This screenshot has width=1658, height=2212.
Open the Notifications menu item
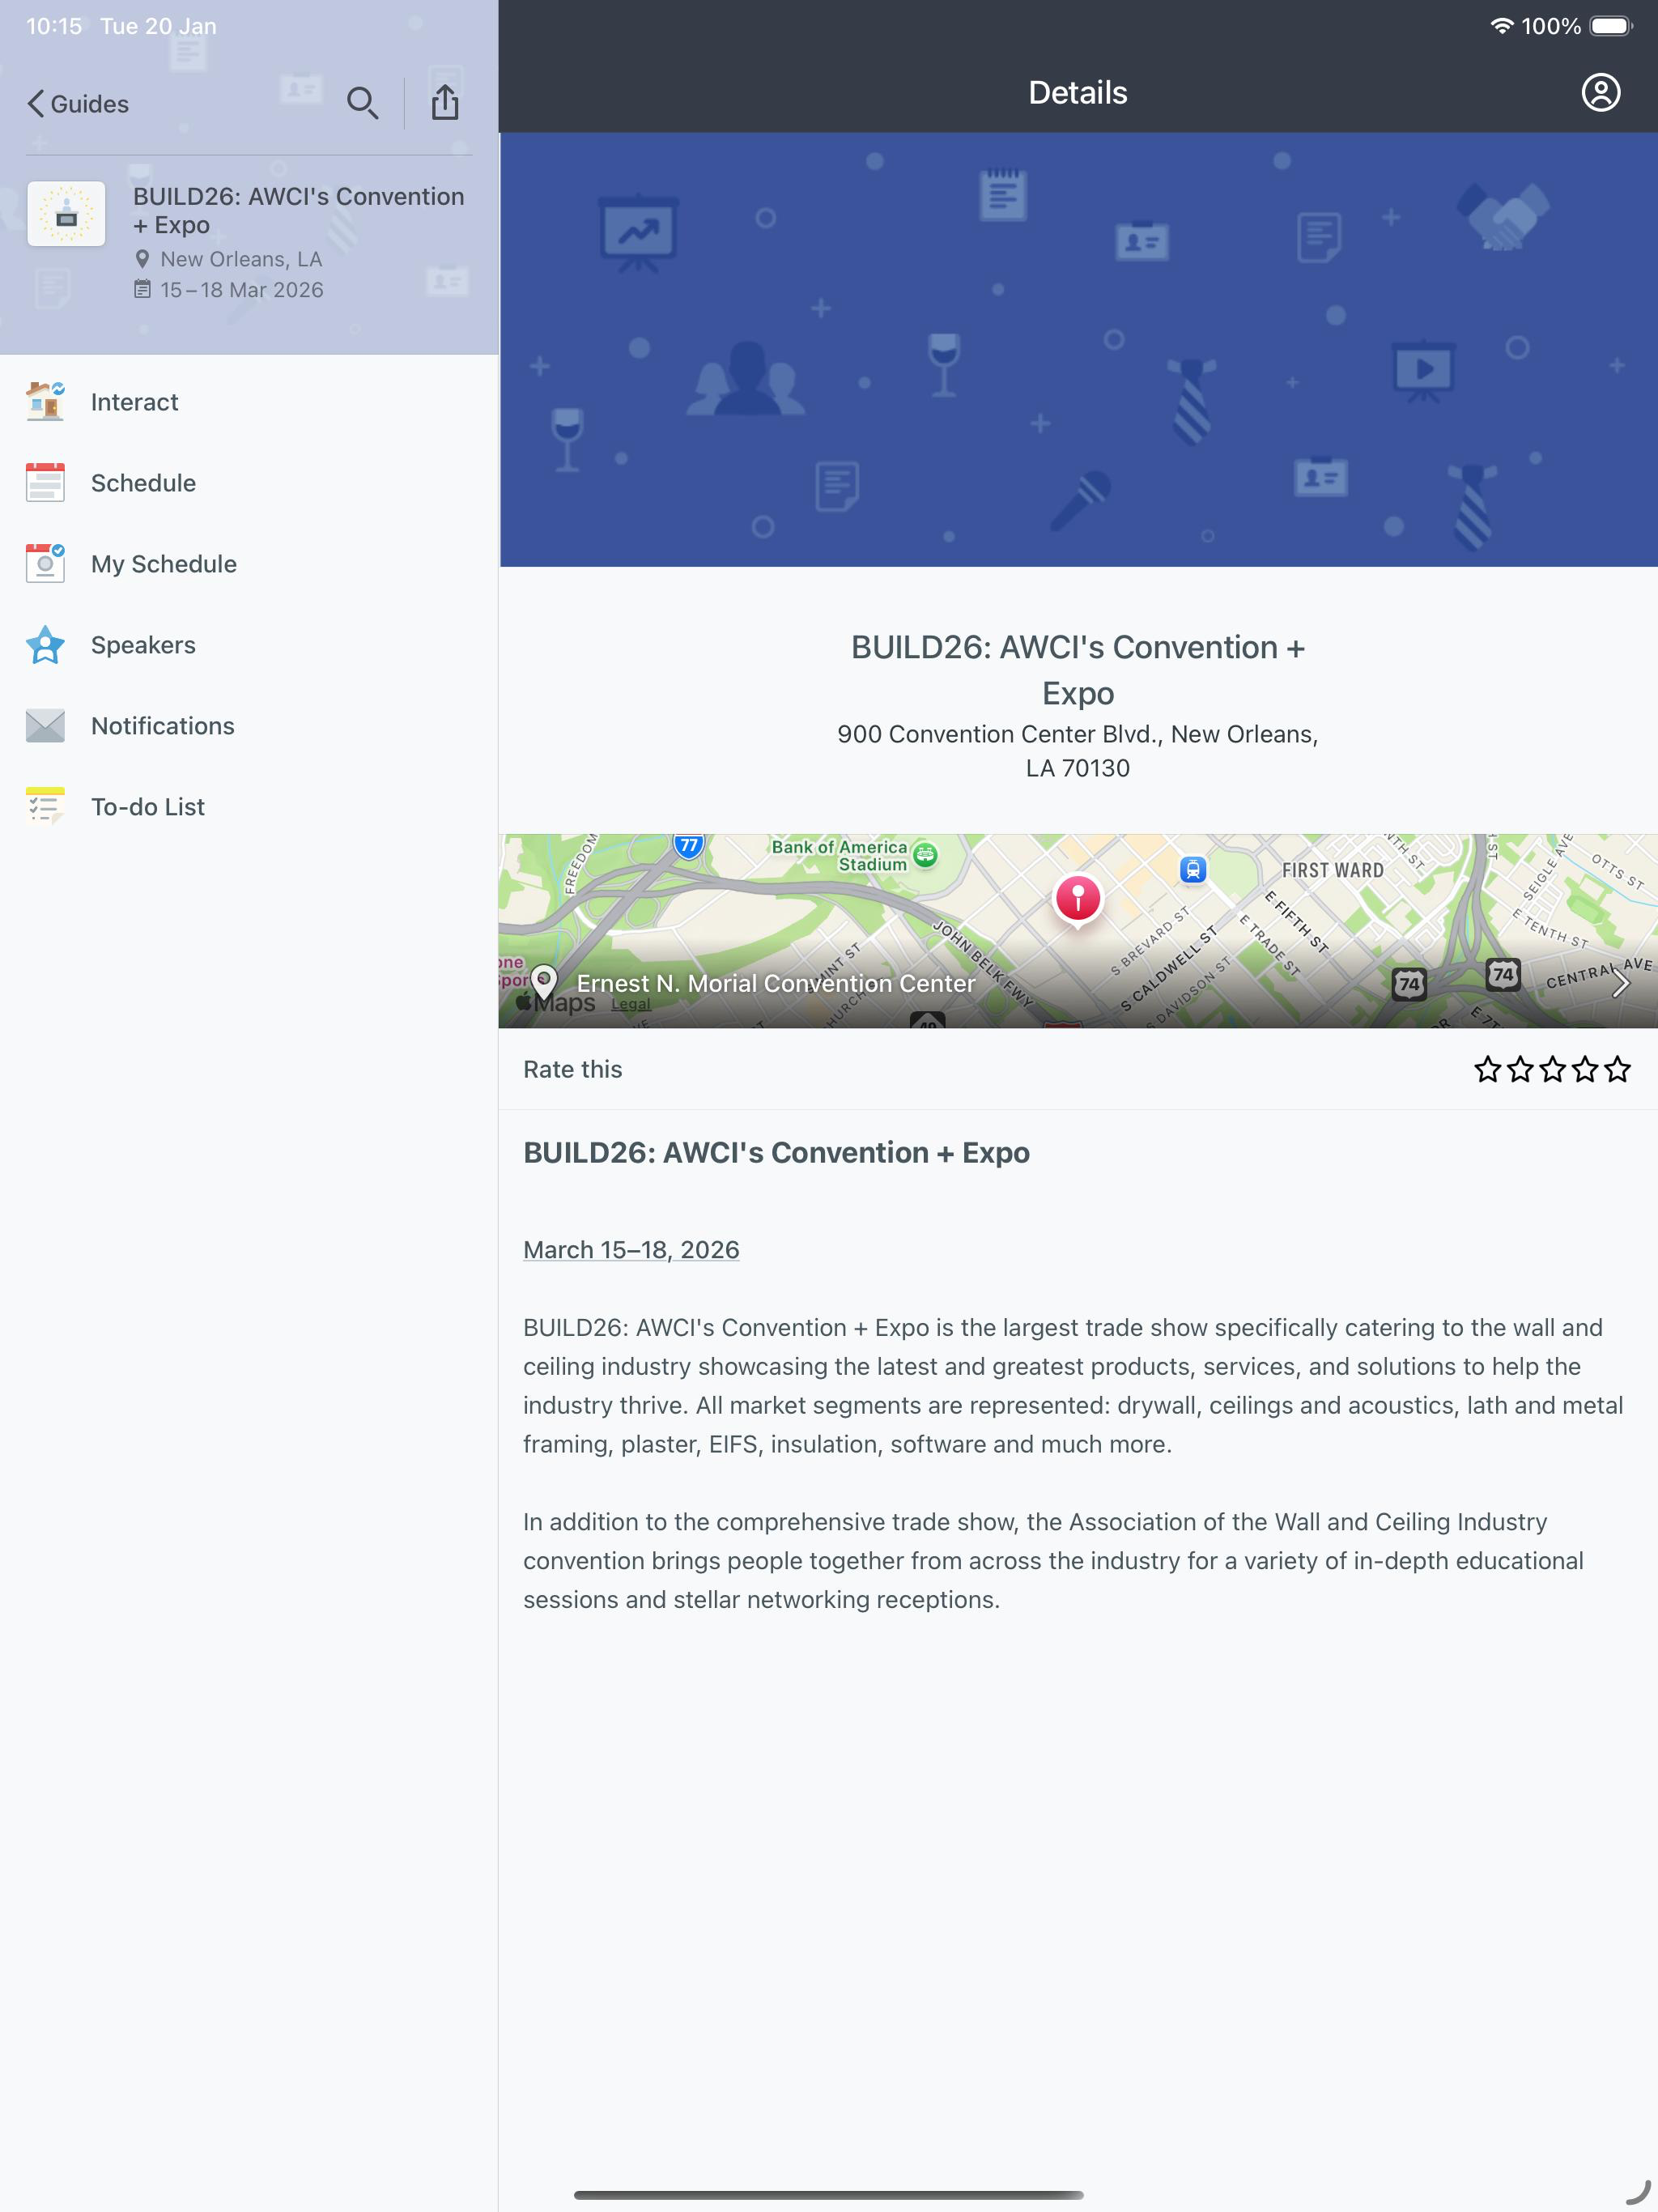click(249, 726)
